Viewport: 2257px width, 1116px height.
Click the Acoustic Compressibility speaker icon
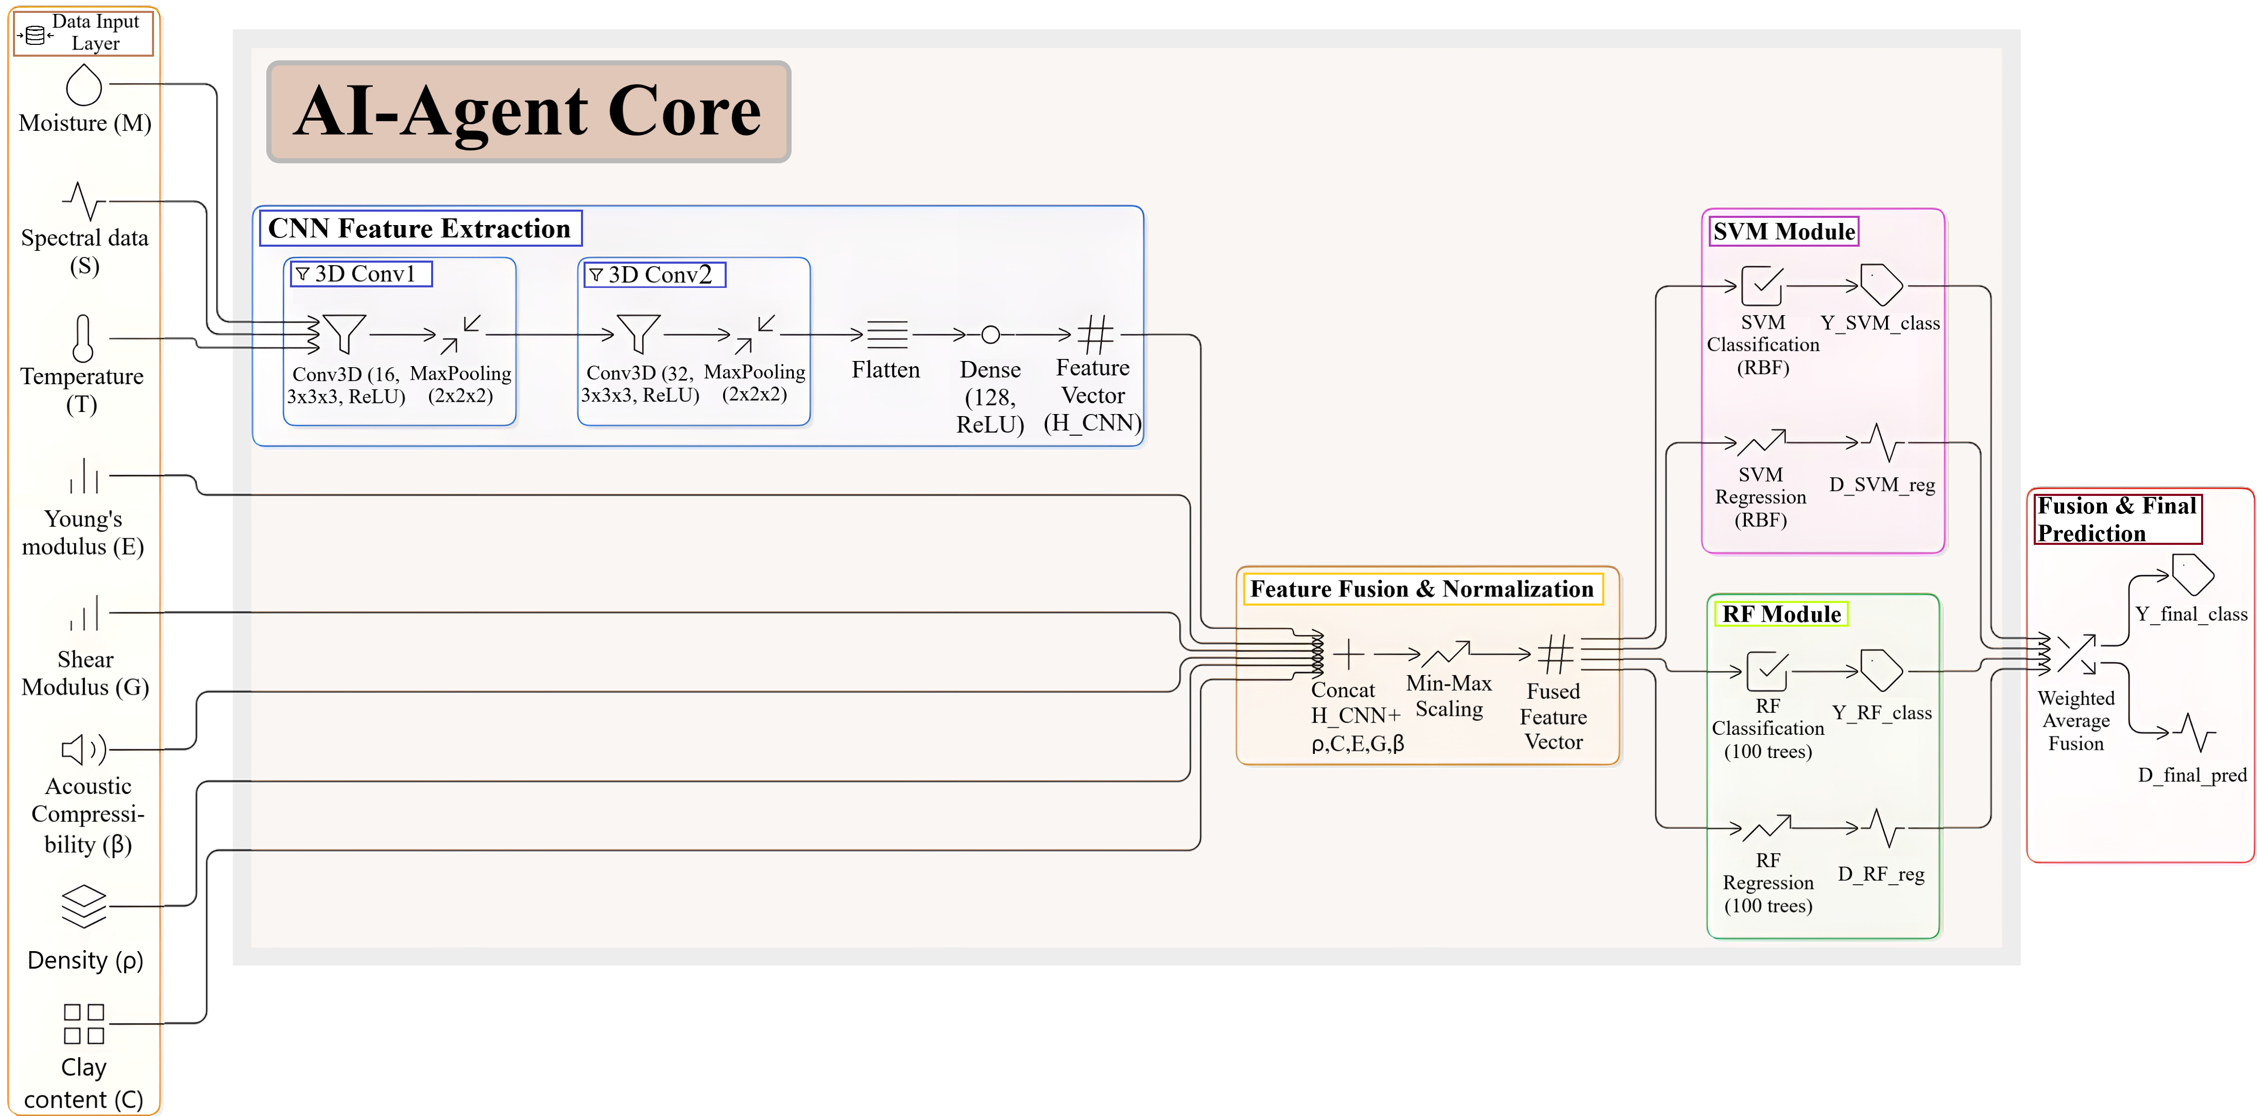coord(84,749)
